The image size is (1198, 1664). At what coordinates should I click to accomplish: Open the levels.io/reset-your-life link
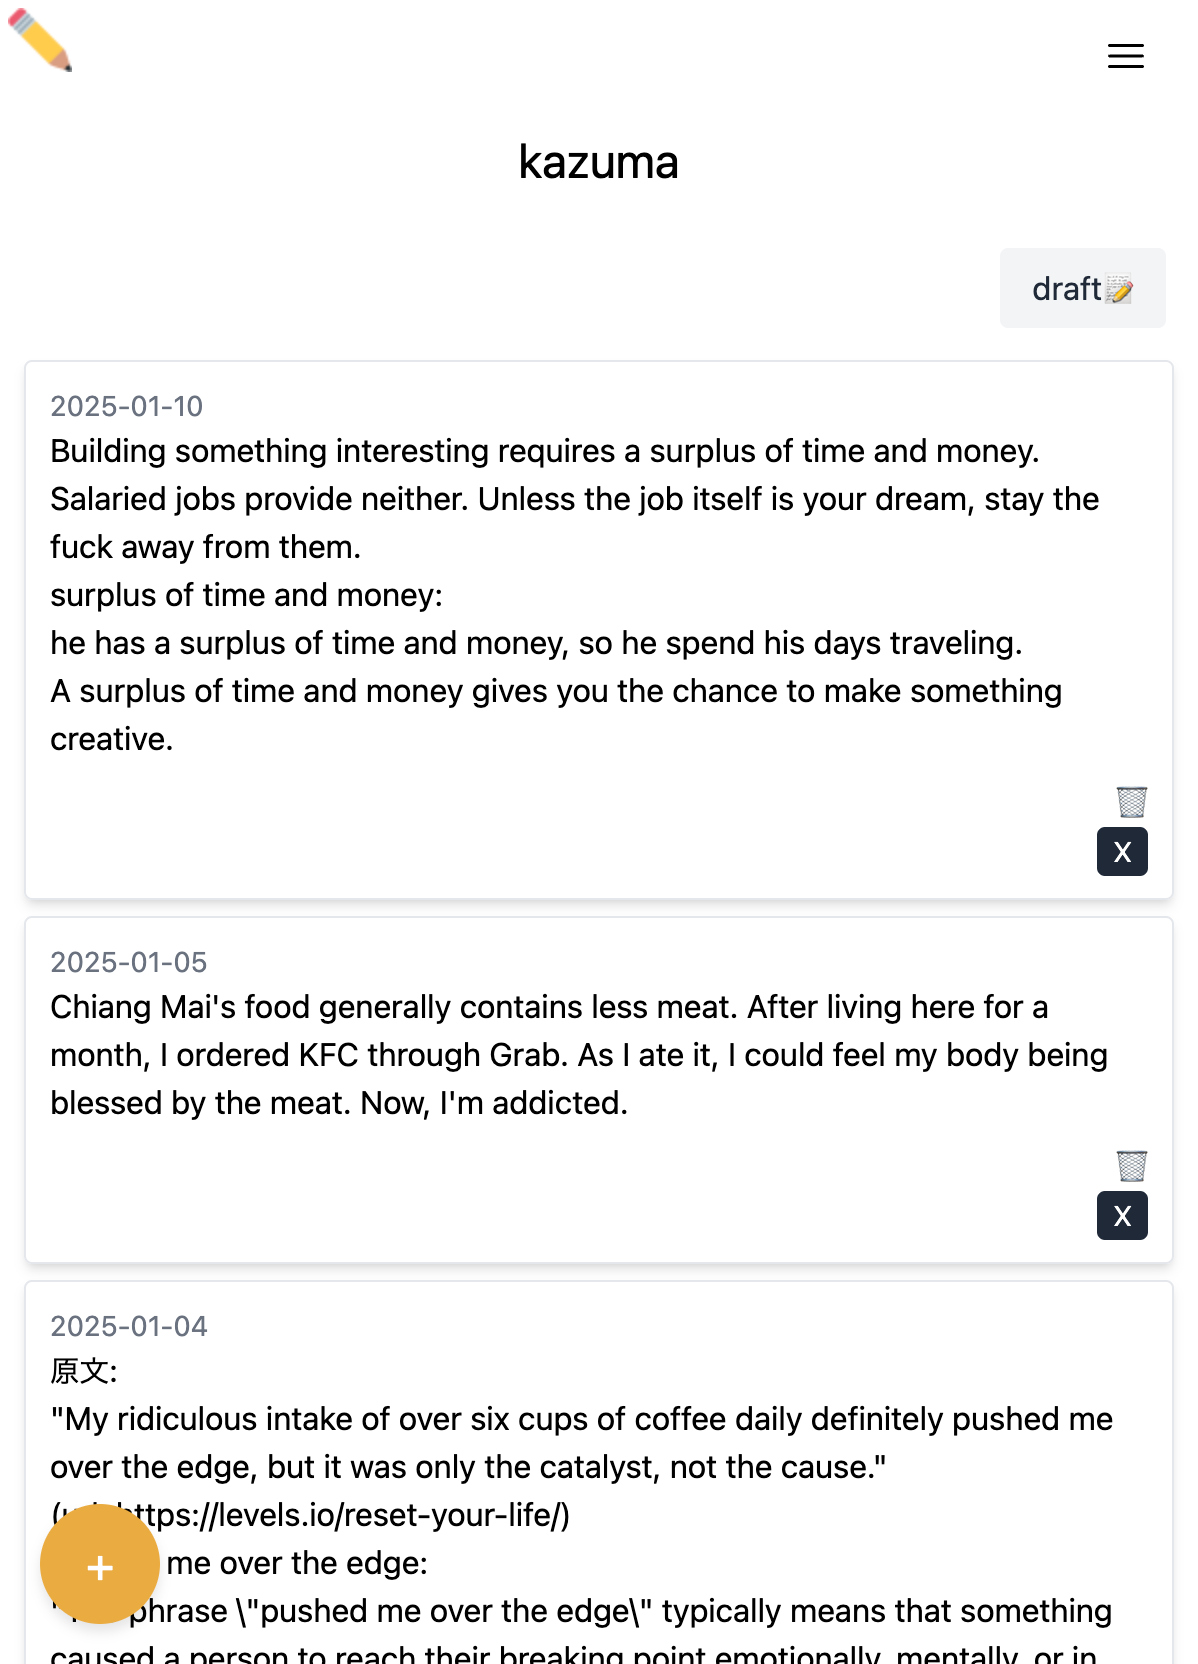click(x=340, y=1515)
